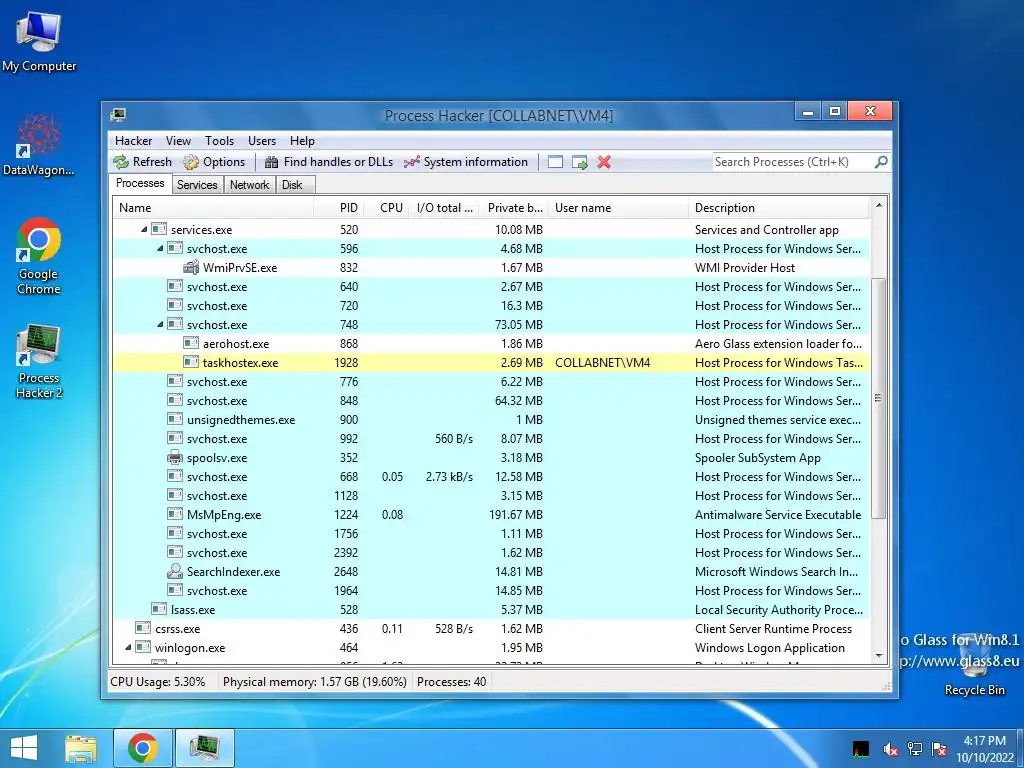The width and height of the screenshot is (1024, 768).
Task: Collapse svchost.exe PID 596 node
Action: tap(160, 248)
